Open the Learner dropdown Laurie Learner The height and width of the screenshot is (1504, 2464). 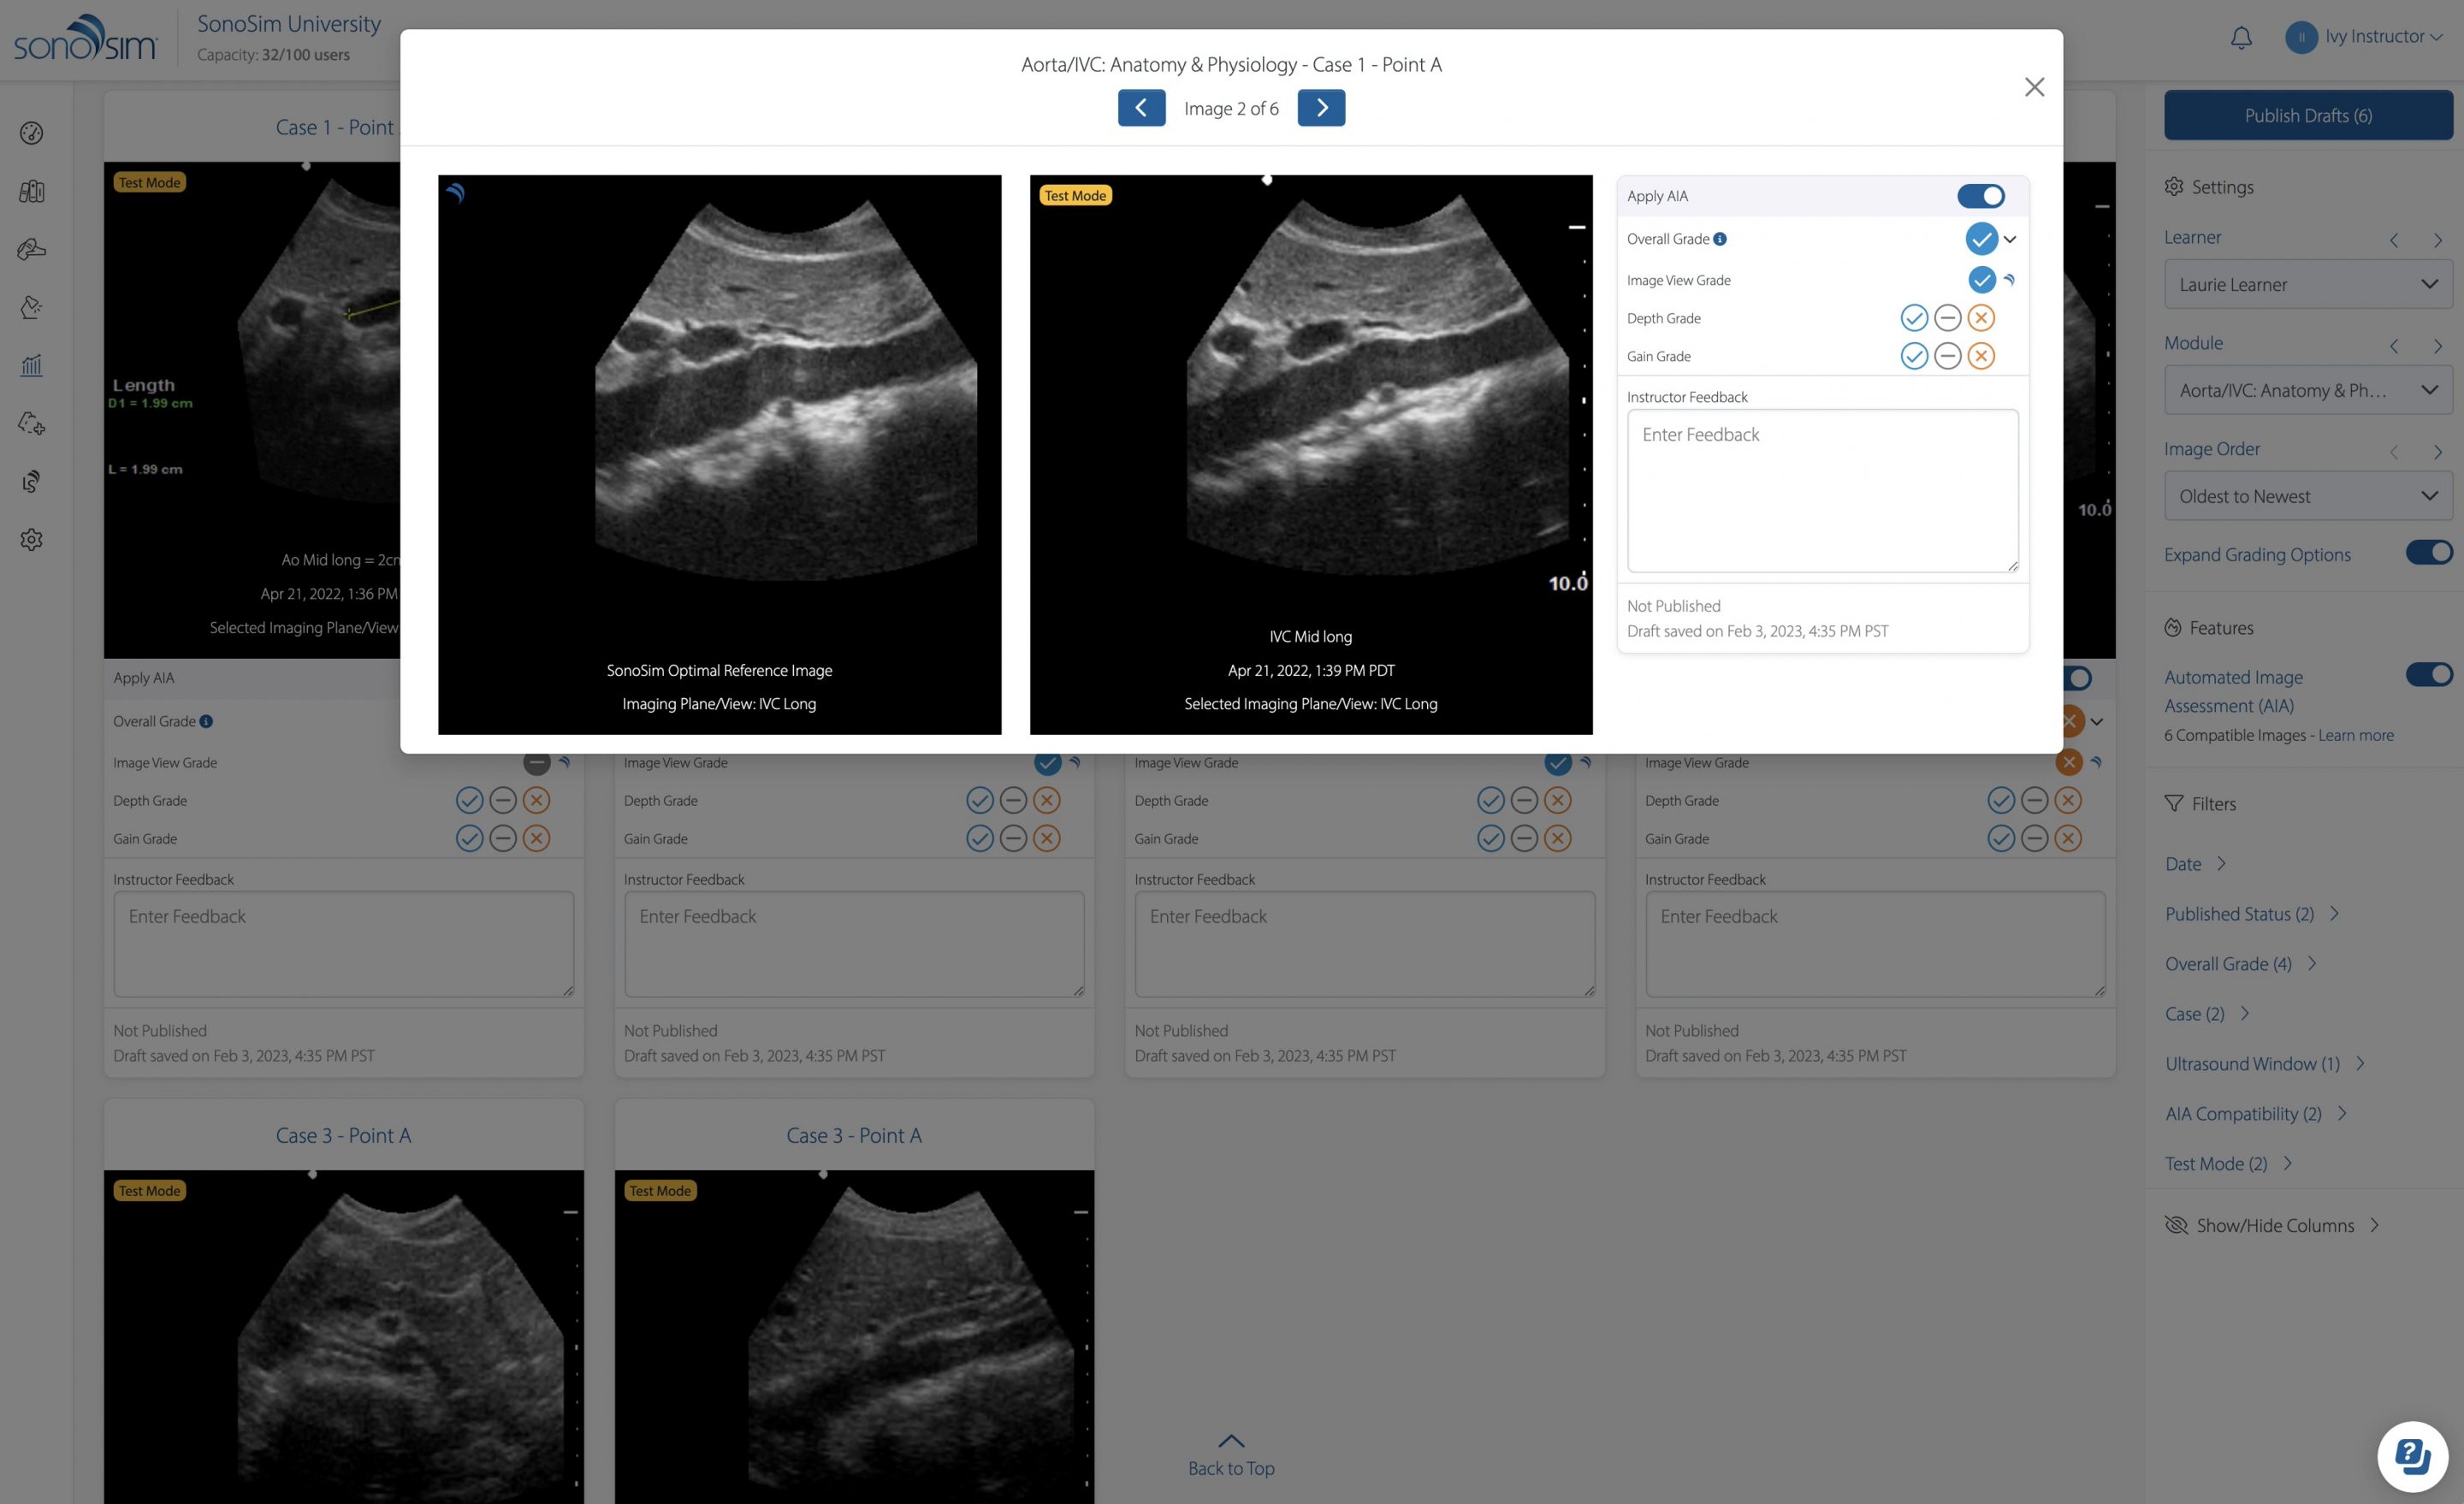[2307, 285]
